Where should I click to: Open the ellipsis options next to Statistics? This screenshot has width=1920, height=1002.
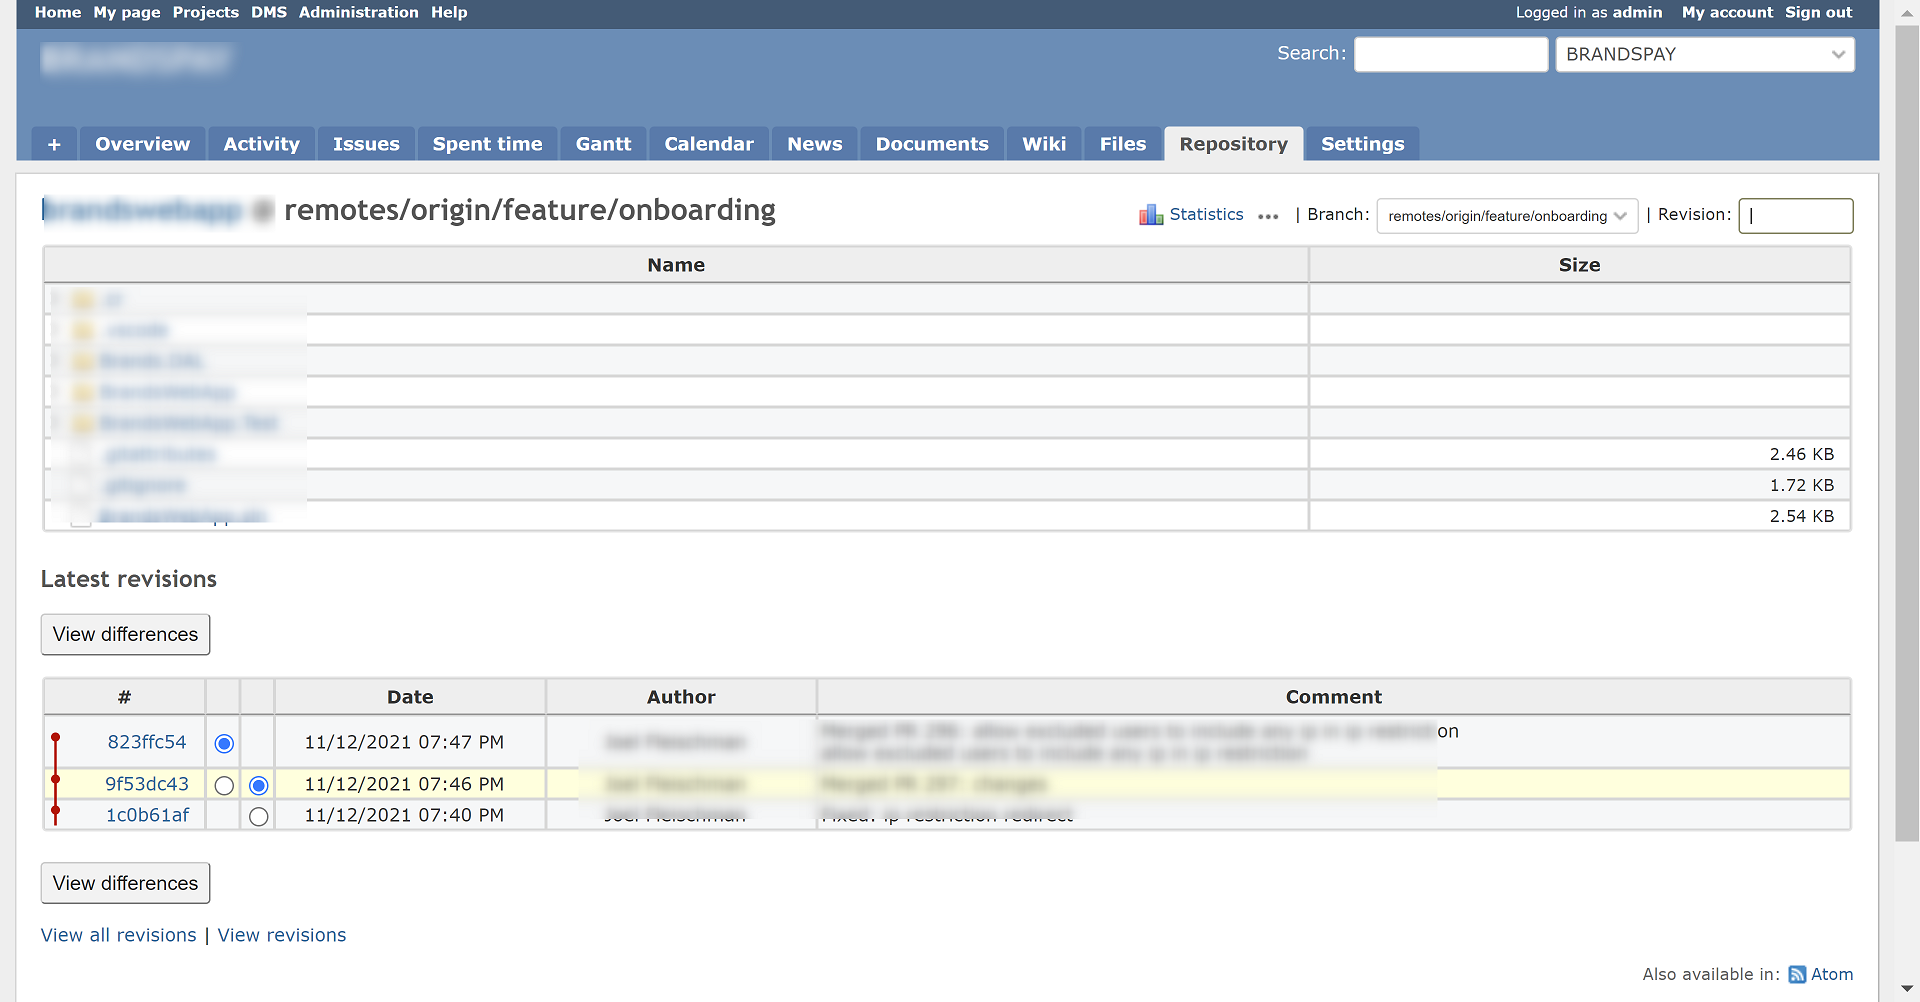1268,216
